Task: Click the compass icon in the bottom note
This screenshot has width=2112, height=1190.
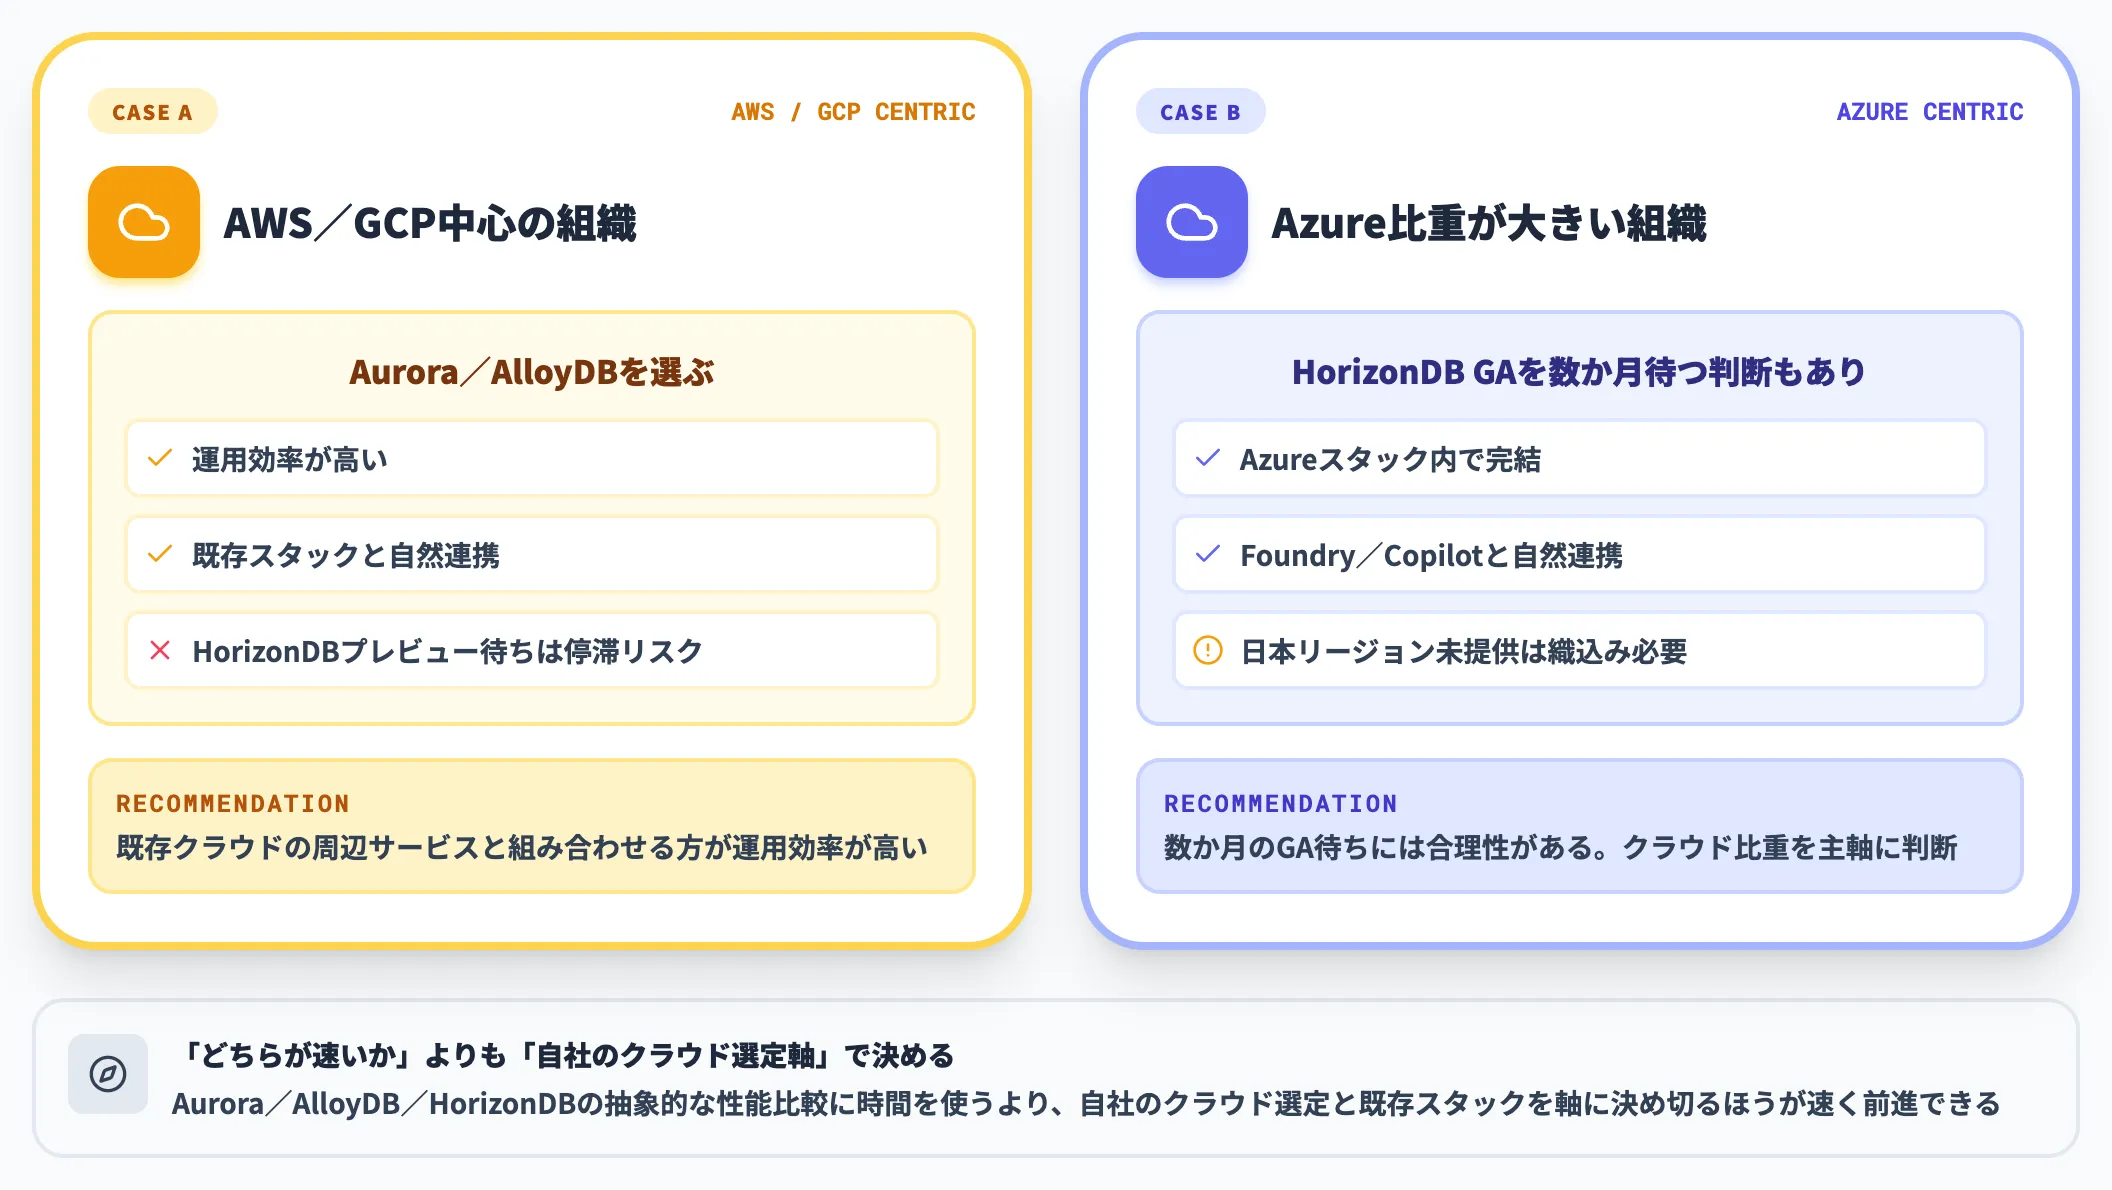Action: pos(108,1074)
